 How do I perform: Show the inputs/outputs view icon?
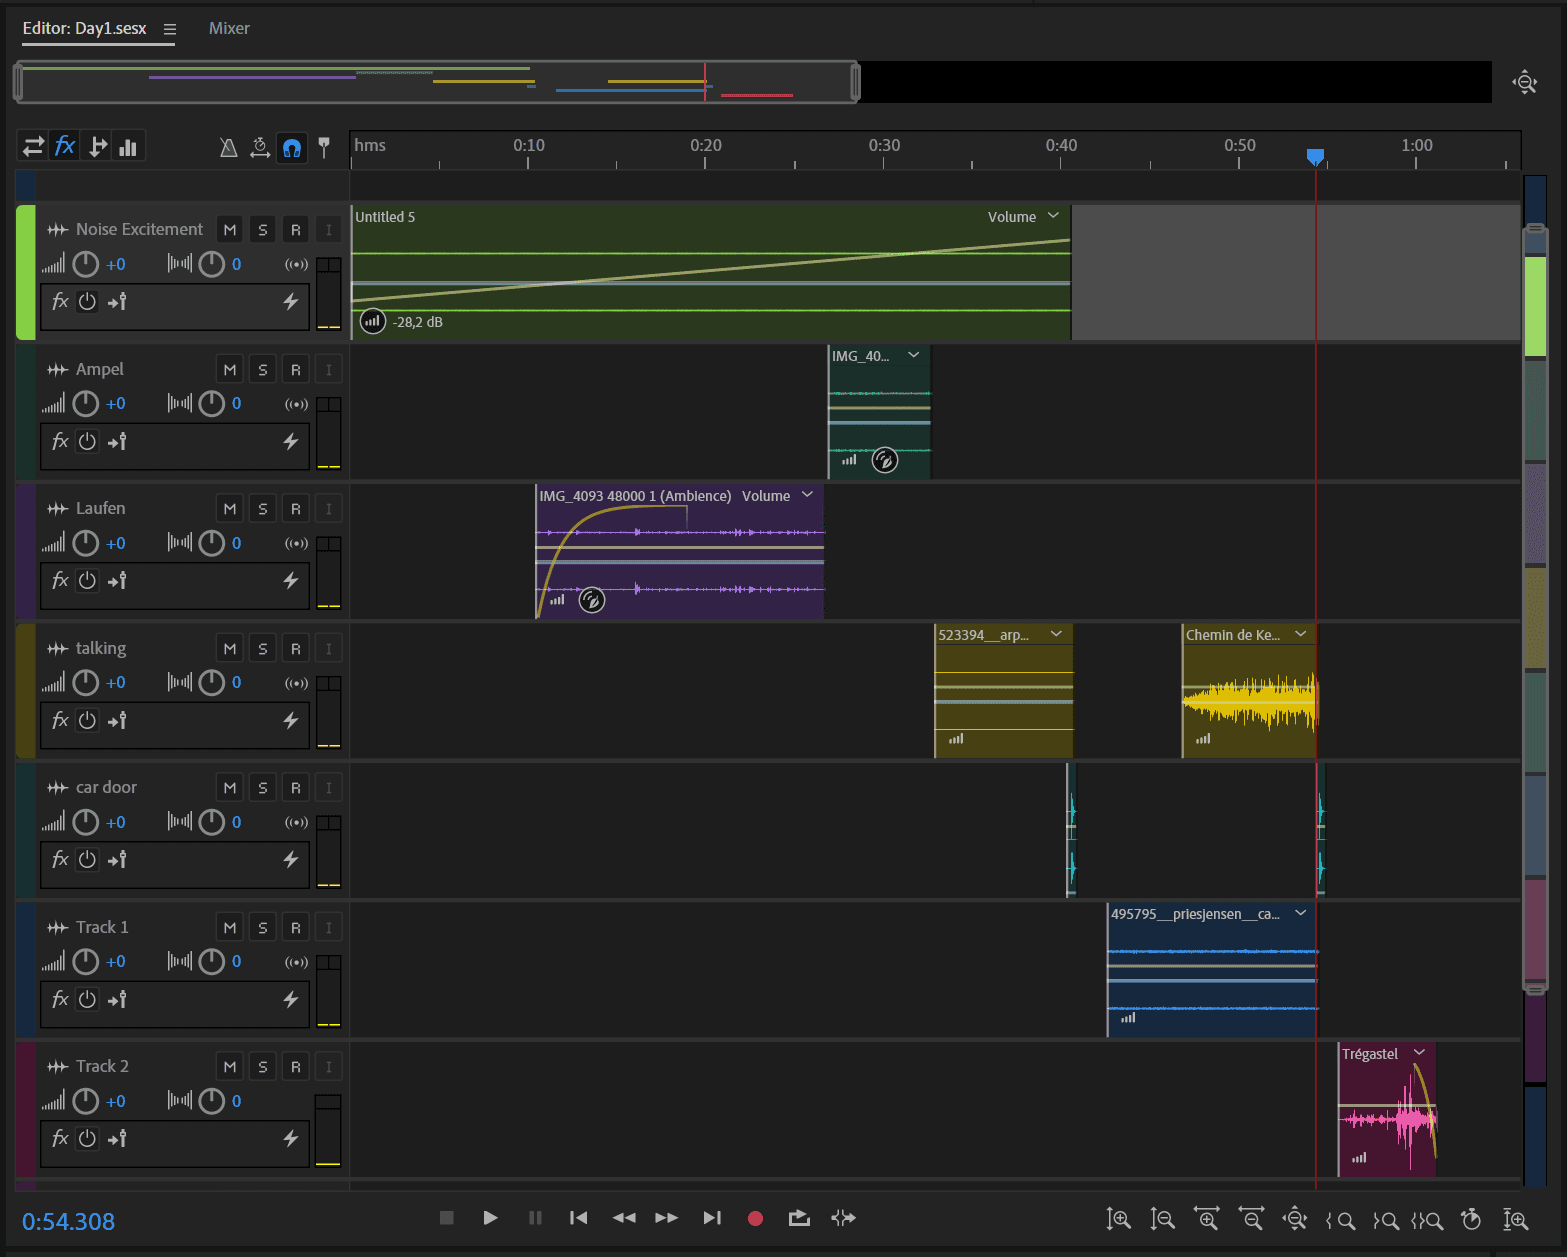click(x=33, y=147)
